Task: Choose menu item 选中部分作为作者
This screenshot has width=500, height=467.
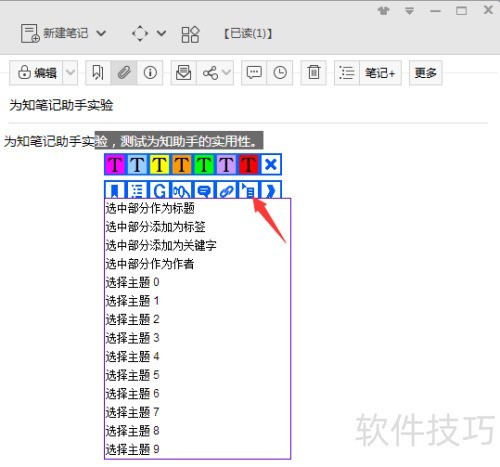Action: [x=197, y=264]
